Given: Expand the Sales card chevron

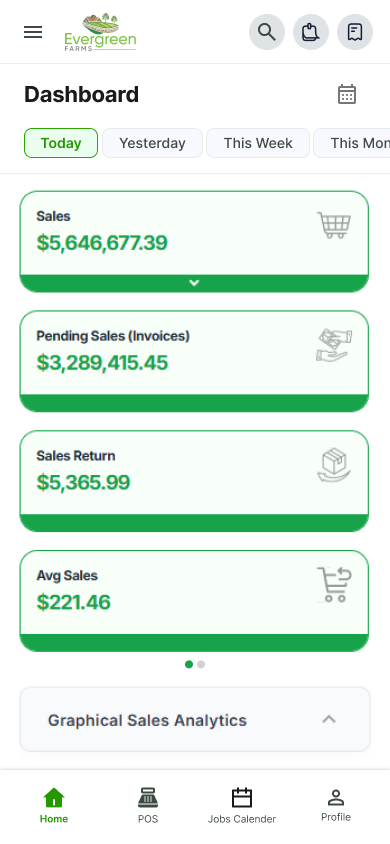Looking at the screenshot, I should click(194, 283).
